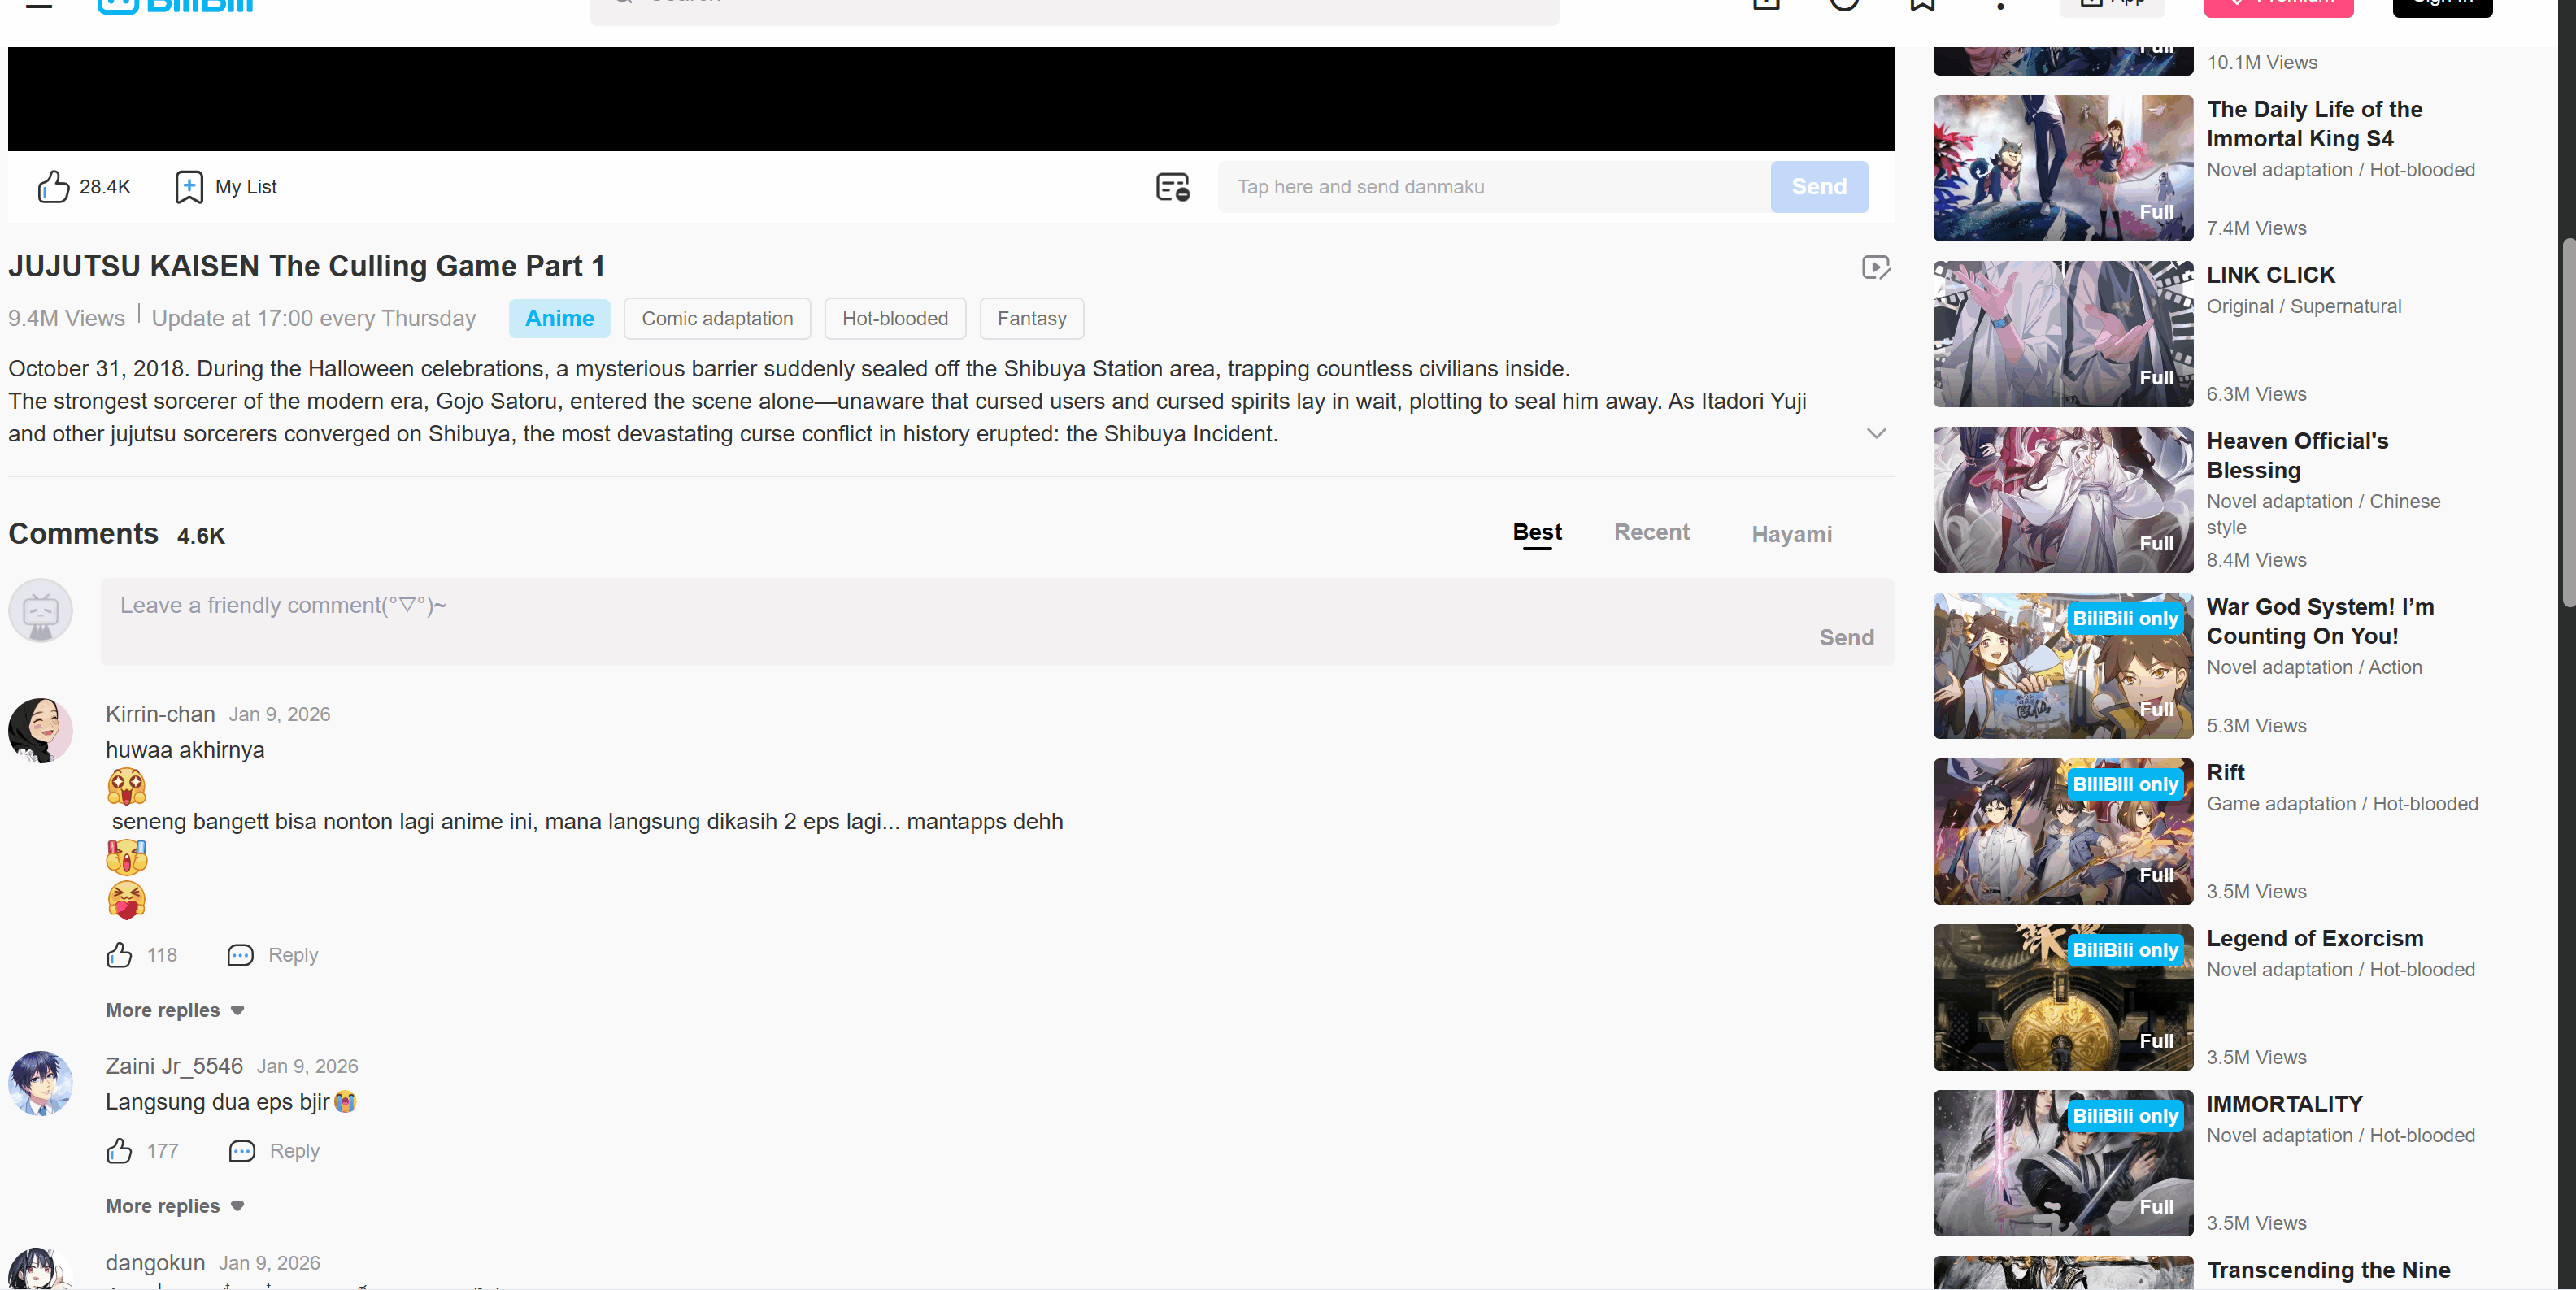The width and height of the screenshot is (2576, 1290).
Task: Switch comments to the Recent tab
Action: pyautogui.click(x=1651, y=532)
